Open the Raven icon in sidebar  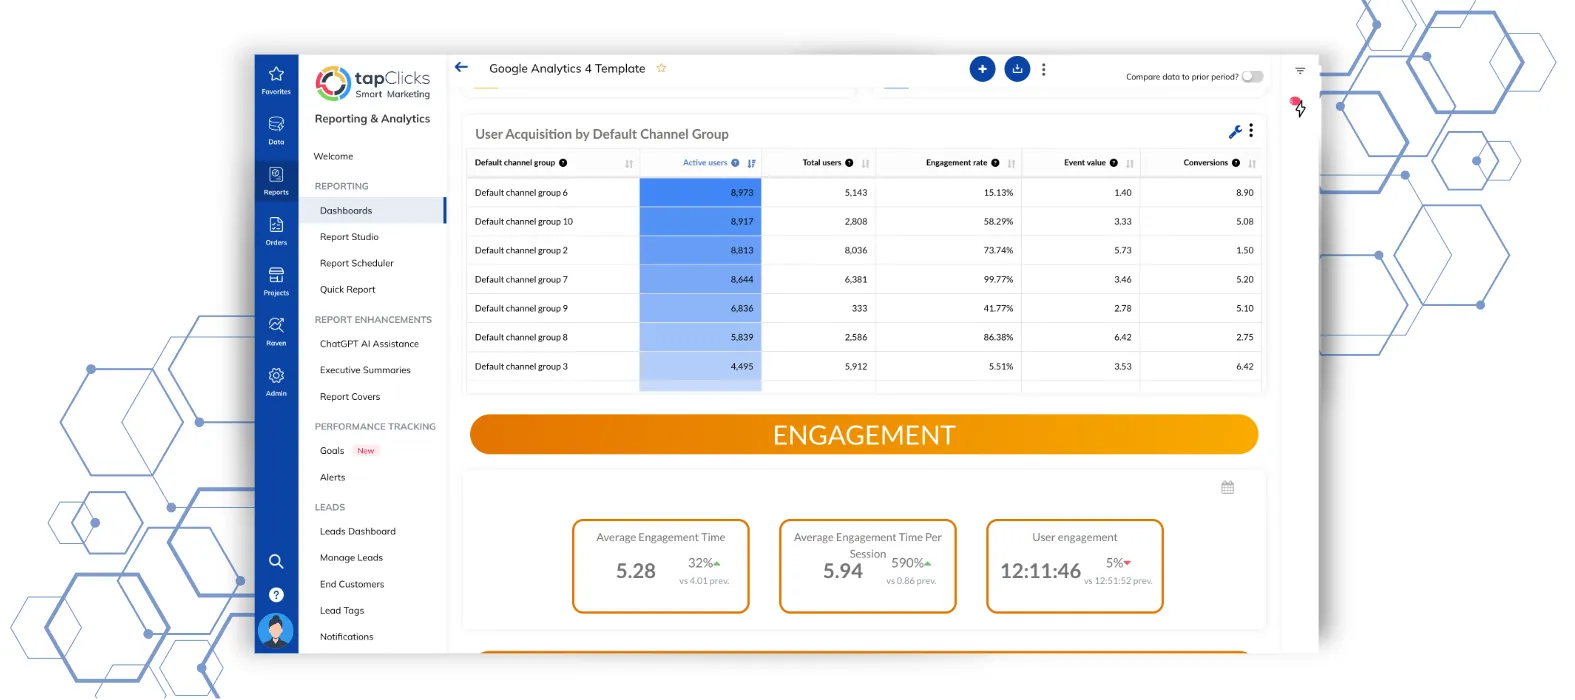pos(276,329)
